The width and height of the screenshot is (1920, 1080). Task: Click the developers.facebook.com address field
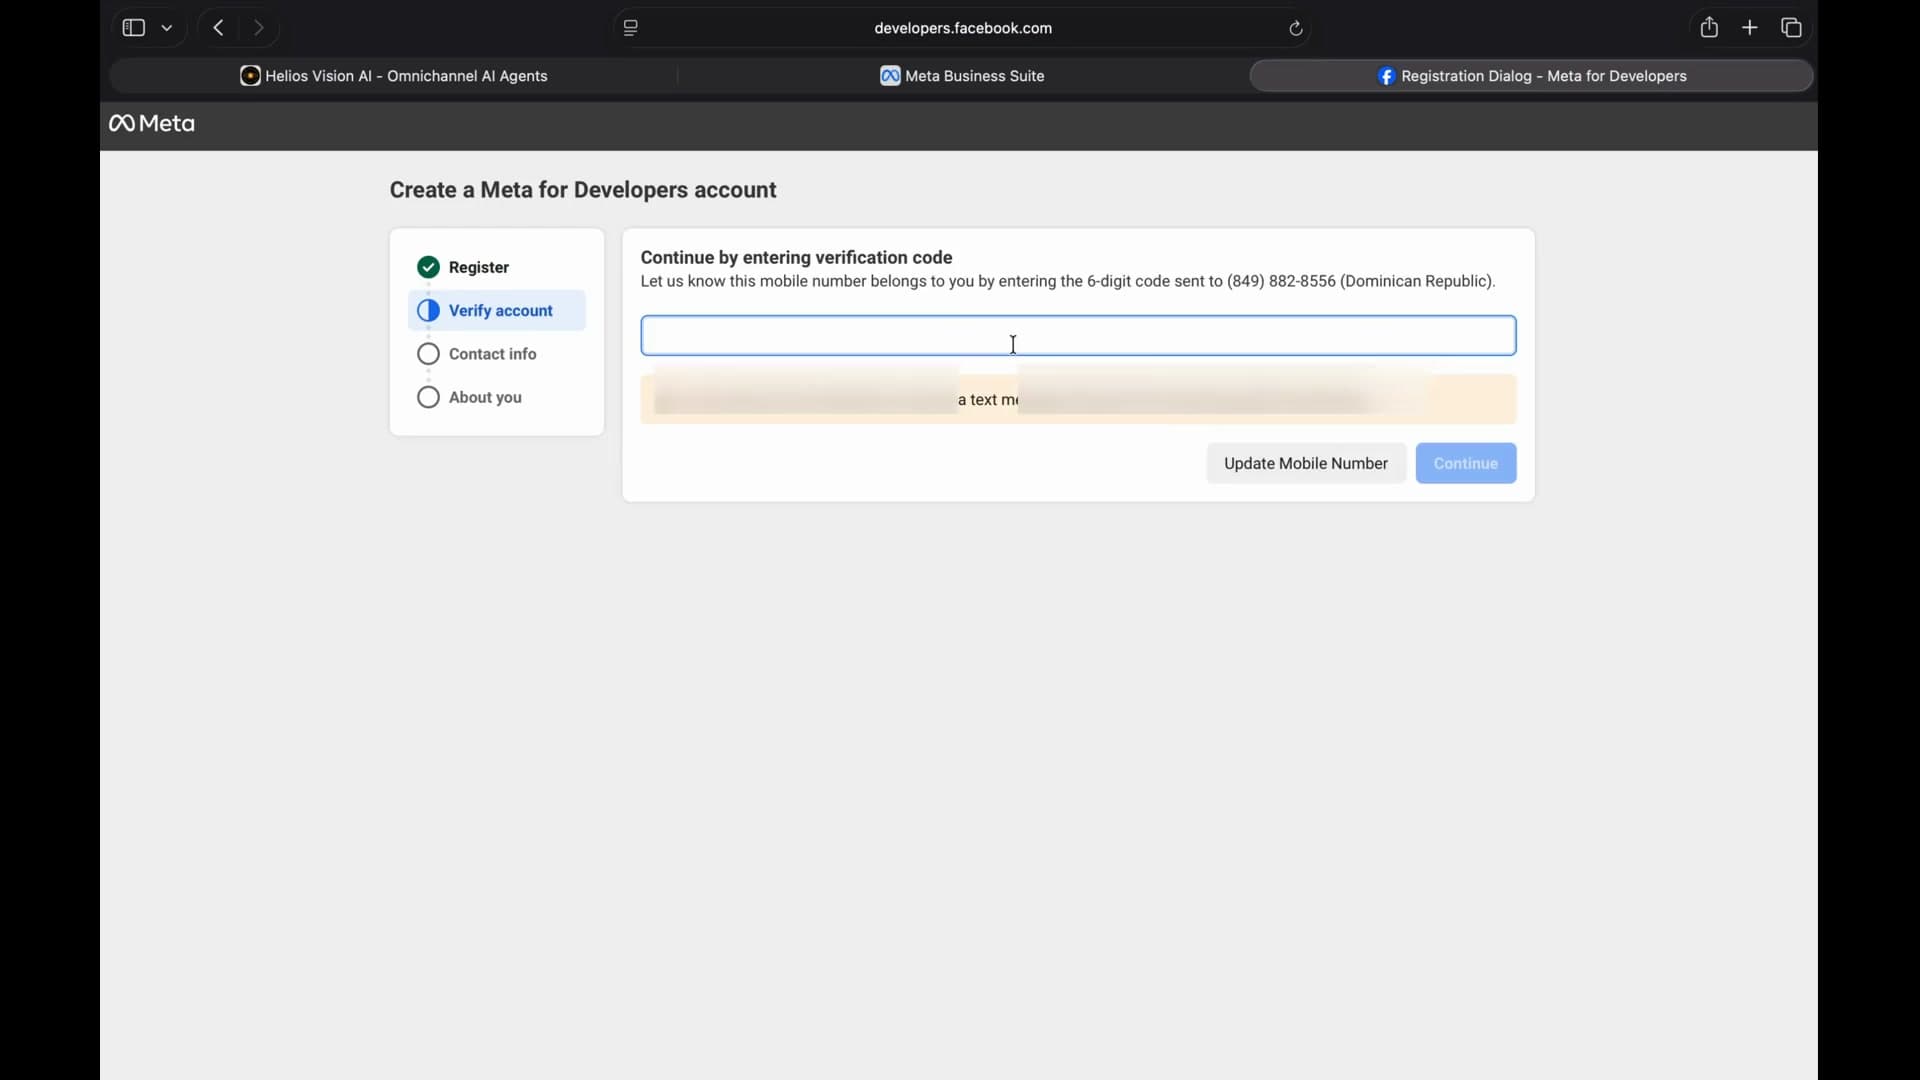[963, 28]
